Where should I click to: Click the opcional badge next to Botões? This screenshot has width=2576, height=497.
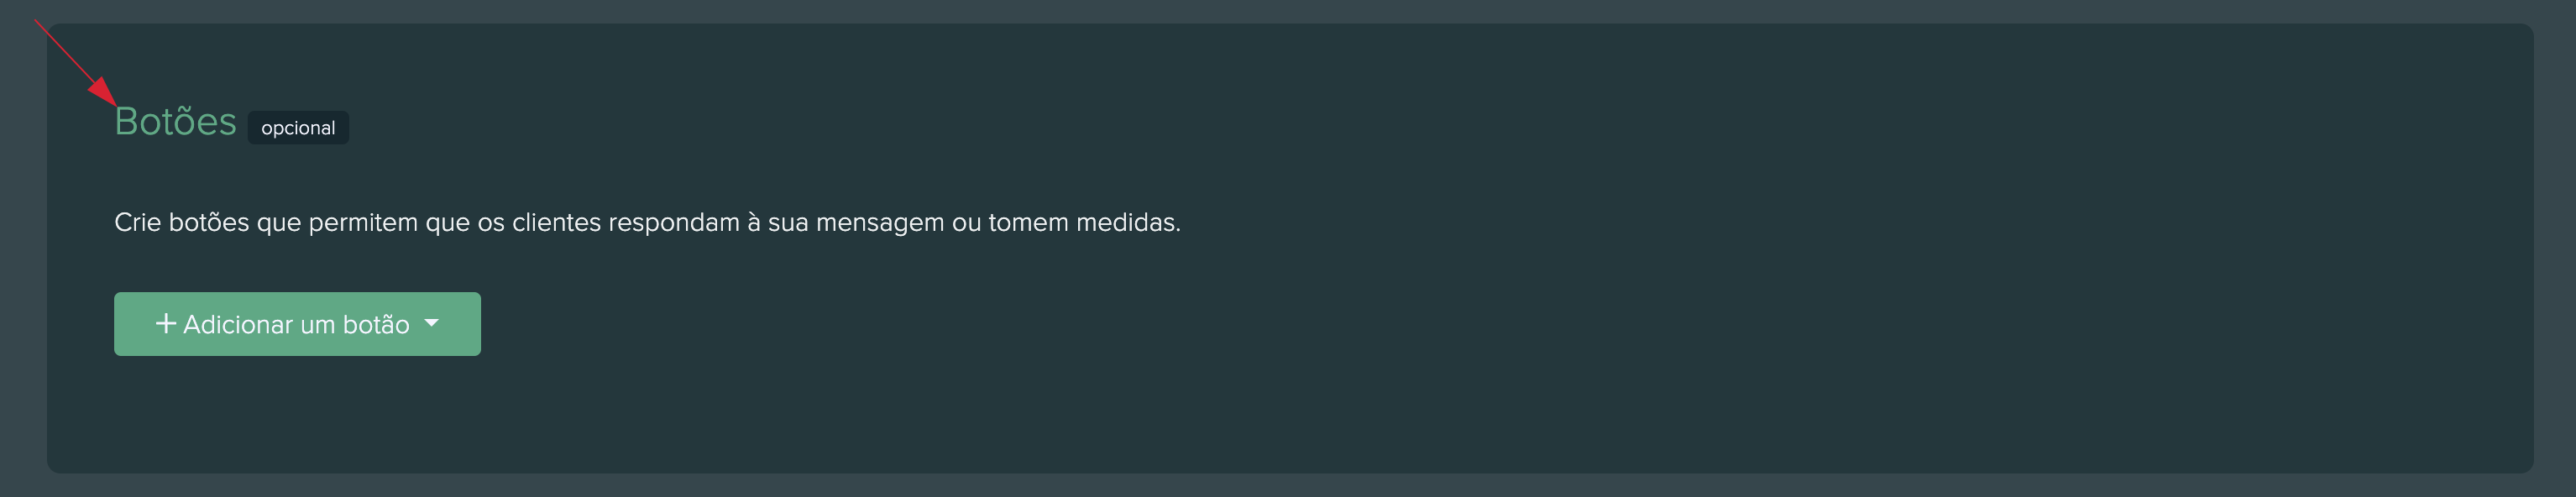(x=298, y=128)
